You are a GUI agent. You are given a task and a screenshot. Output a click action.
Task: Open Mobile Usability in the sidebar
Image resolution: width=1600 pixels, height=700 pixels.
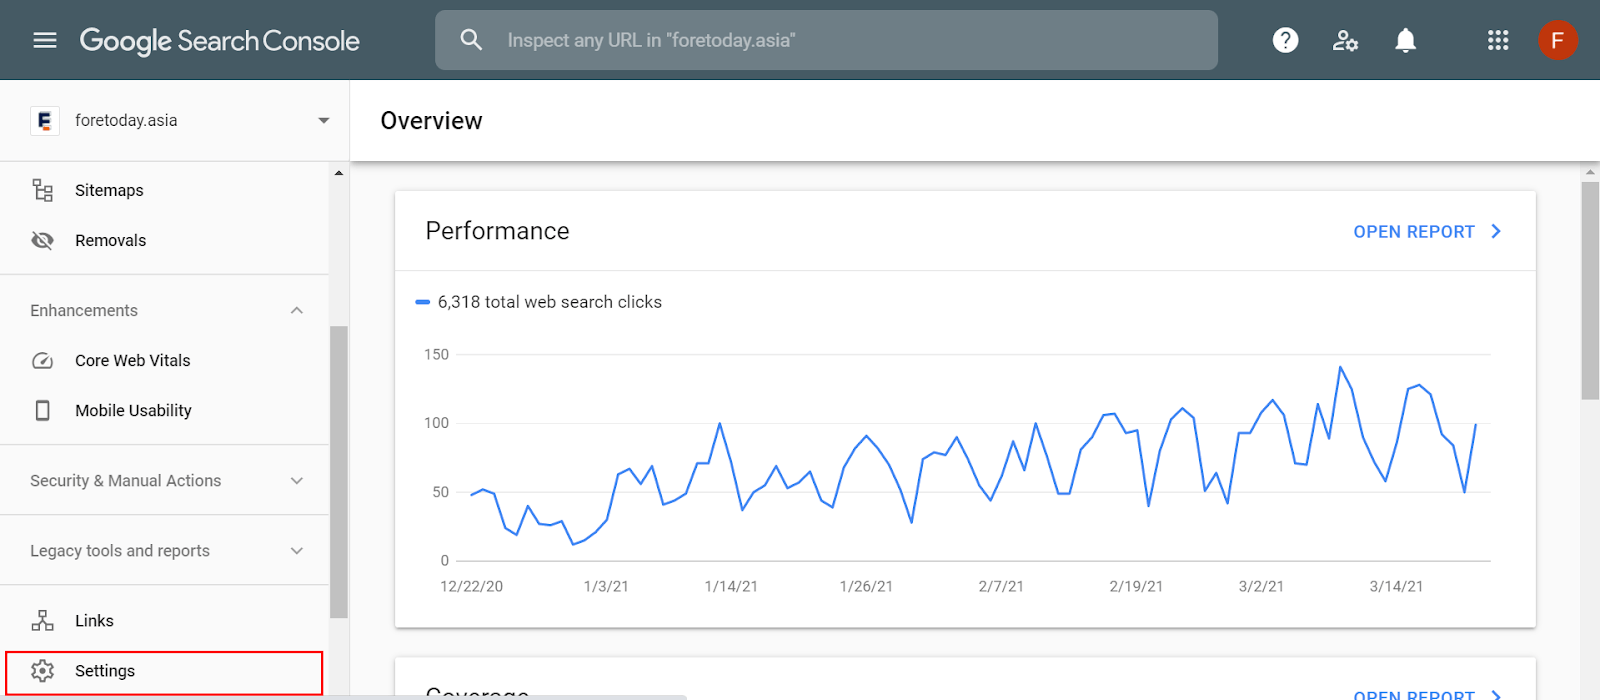click(x=133, y=410)
